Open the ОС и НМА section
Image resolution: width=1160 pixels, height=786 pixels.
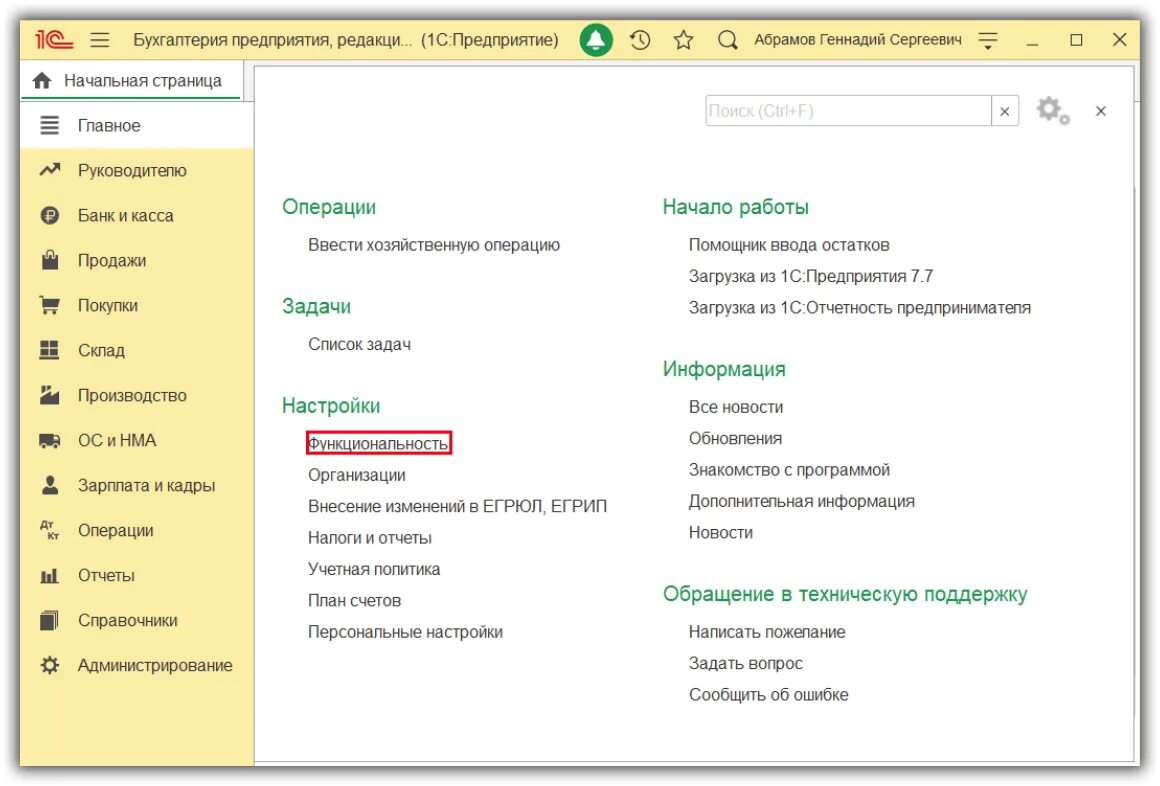click(x=137, y=441)
